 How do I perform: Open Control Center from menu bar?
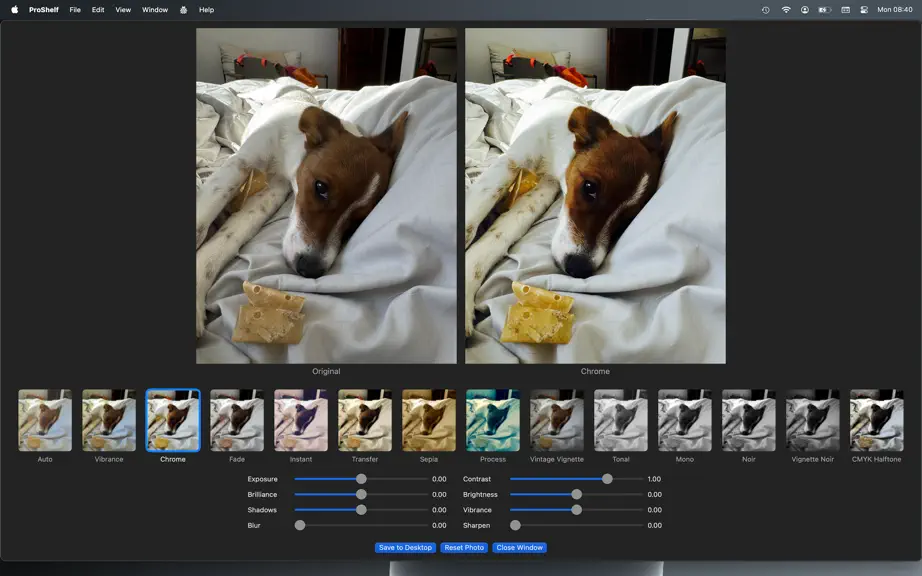pos(864,9)
